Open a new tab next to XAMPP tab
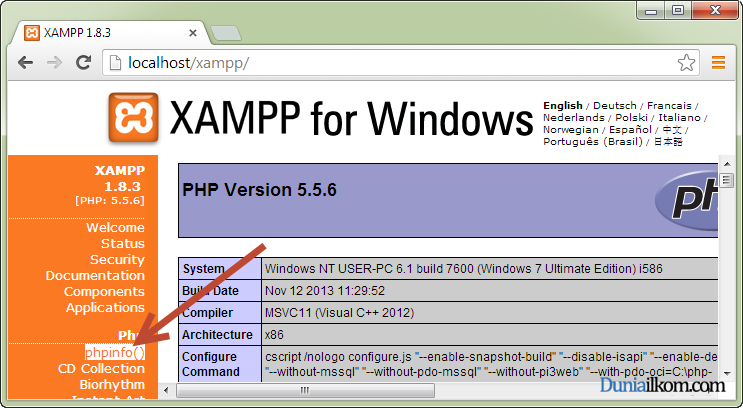The width and height of the screenshot is (743, 408). pos(226,33)
